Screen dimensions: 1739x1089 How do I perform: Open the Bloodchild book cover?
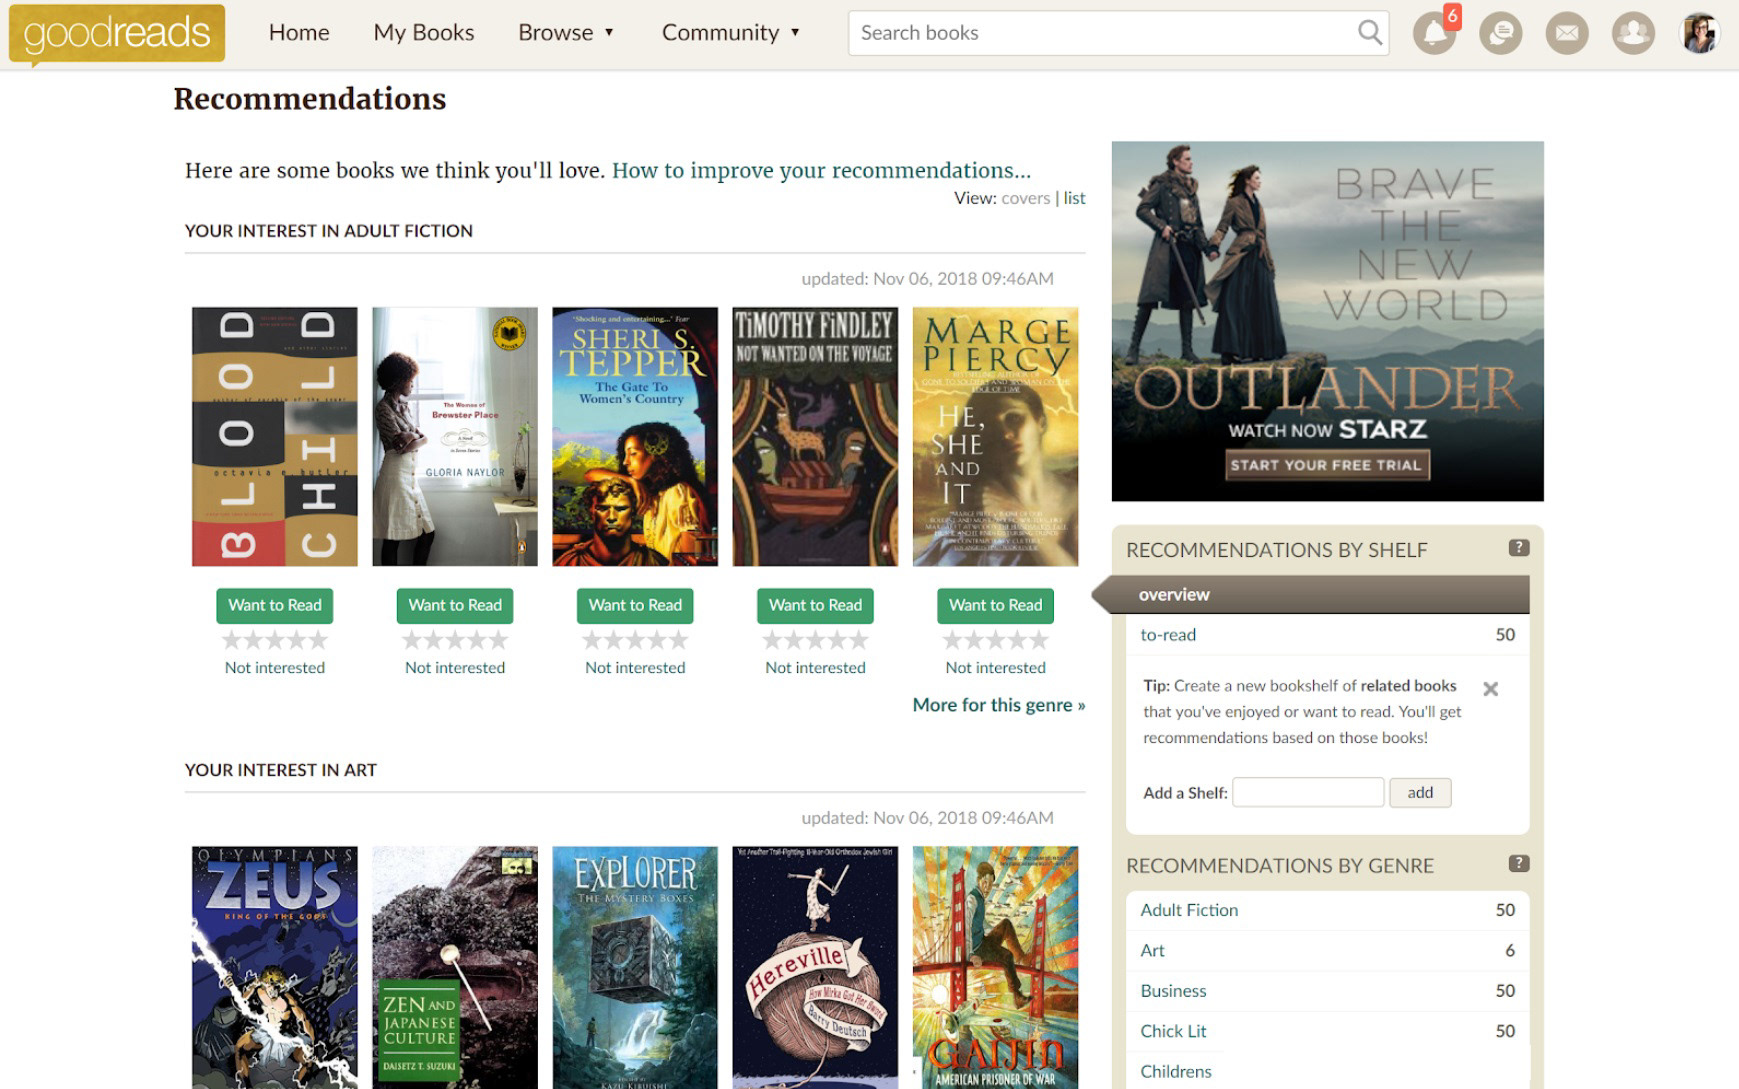pyautogui.click(x=275, y=437)
